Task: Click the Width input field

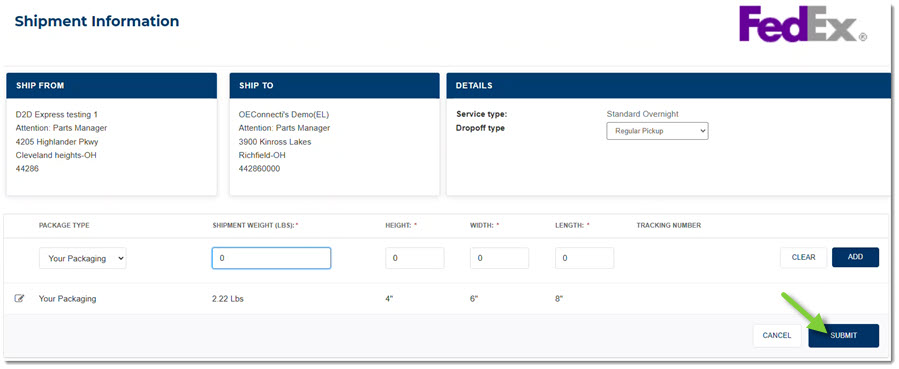Action: 499,258
